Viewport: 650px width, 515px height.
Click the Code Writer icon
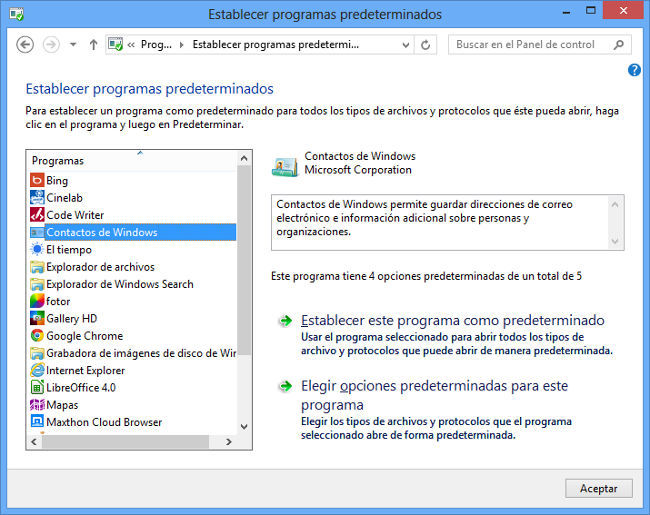(37, 215)
